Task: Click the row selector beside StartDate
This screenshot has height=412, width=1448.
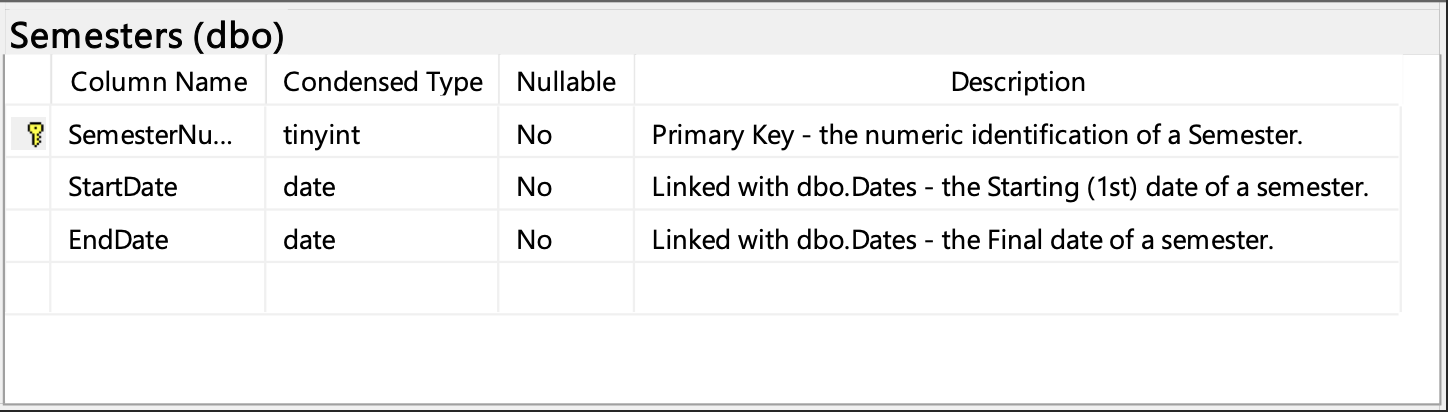Action: (28, 187)
